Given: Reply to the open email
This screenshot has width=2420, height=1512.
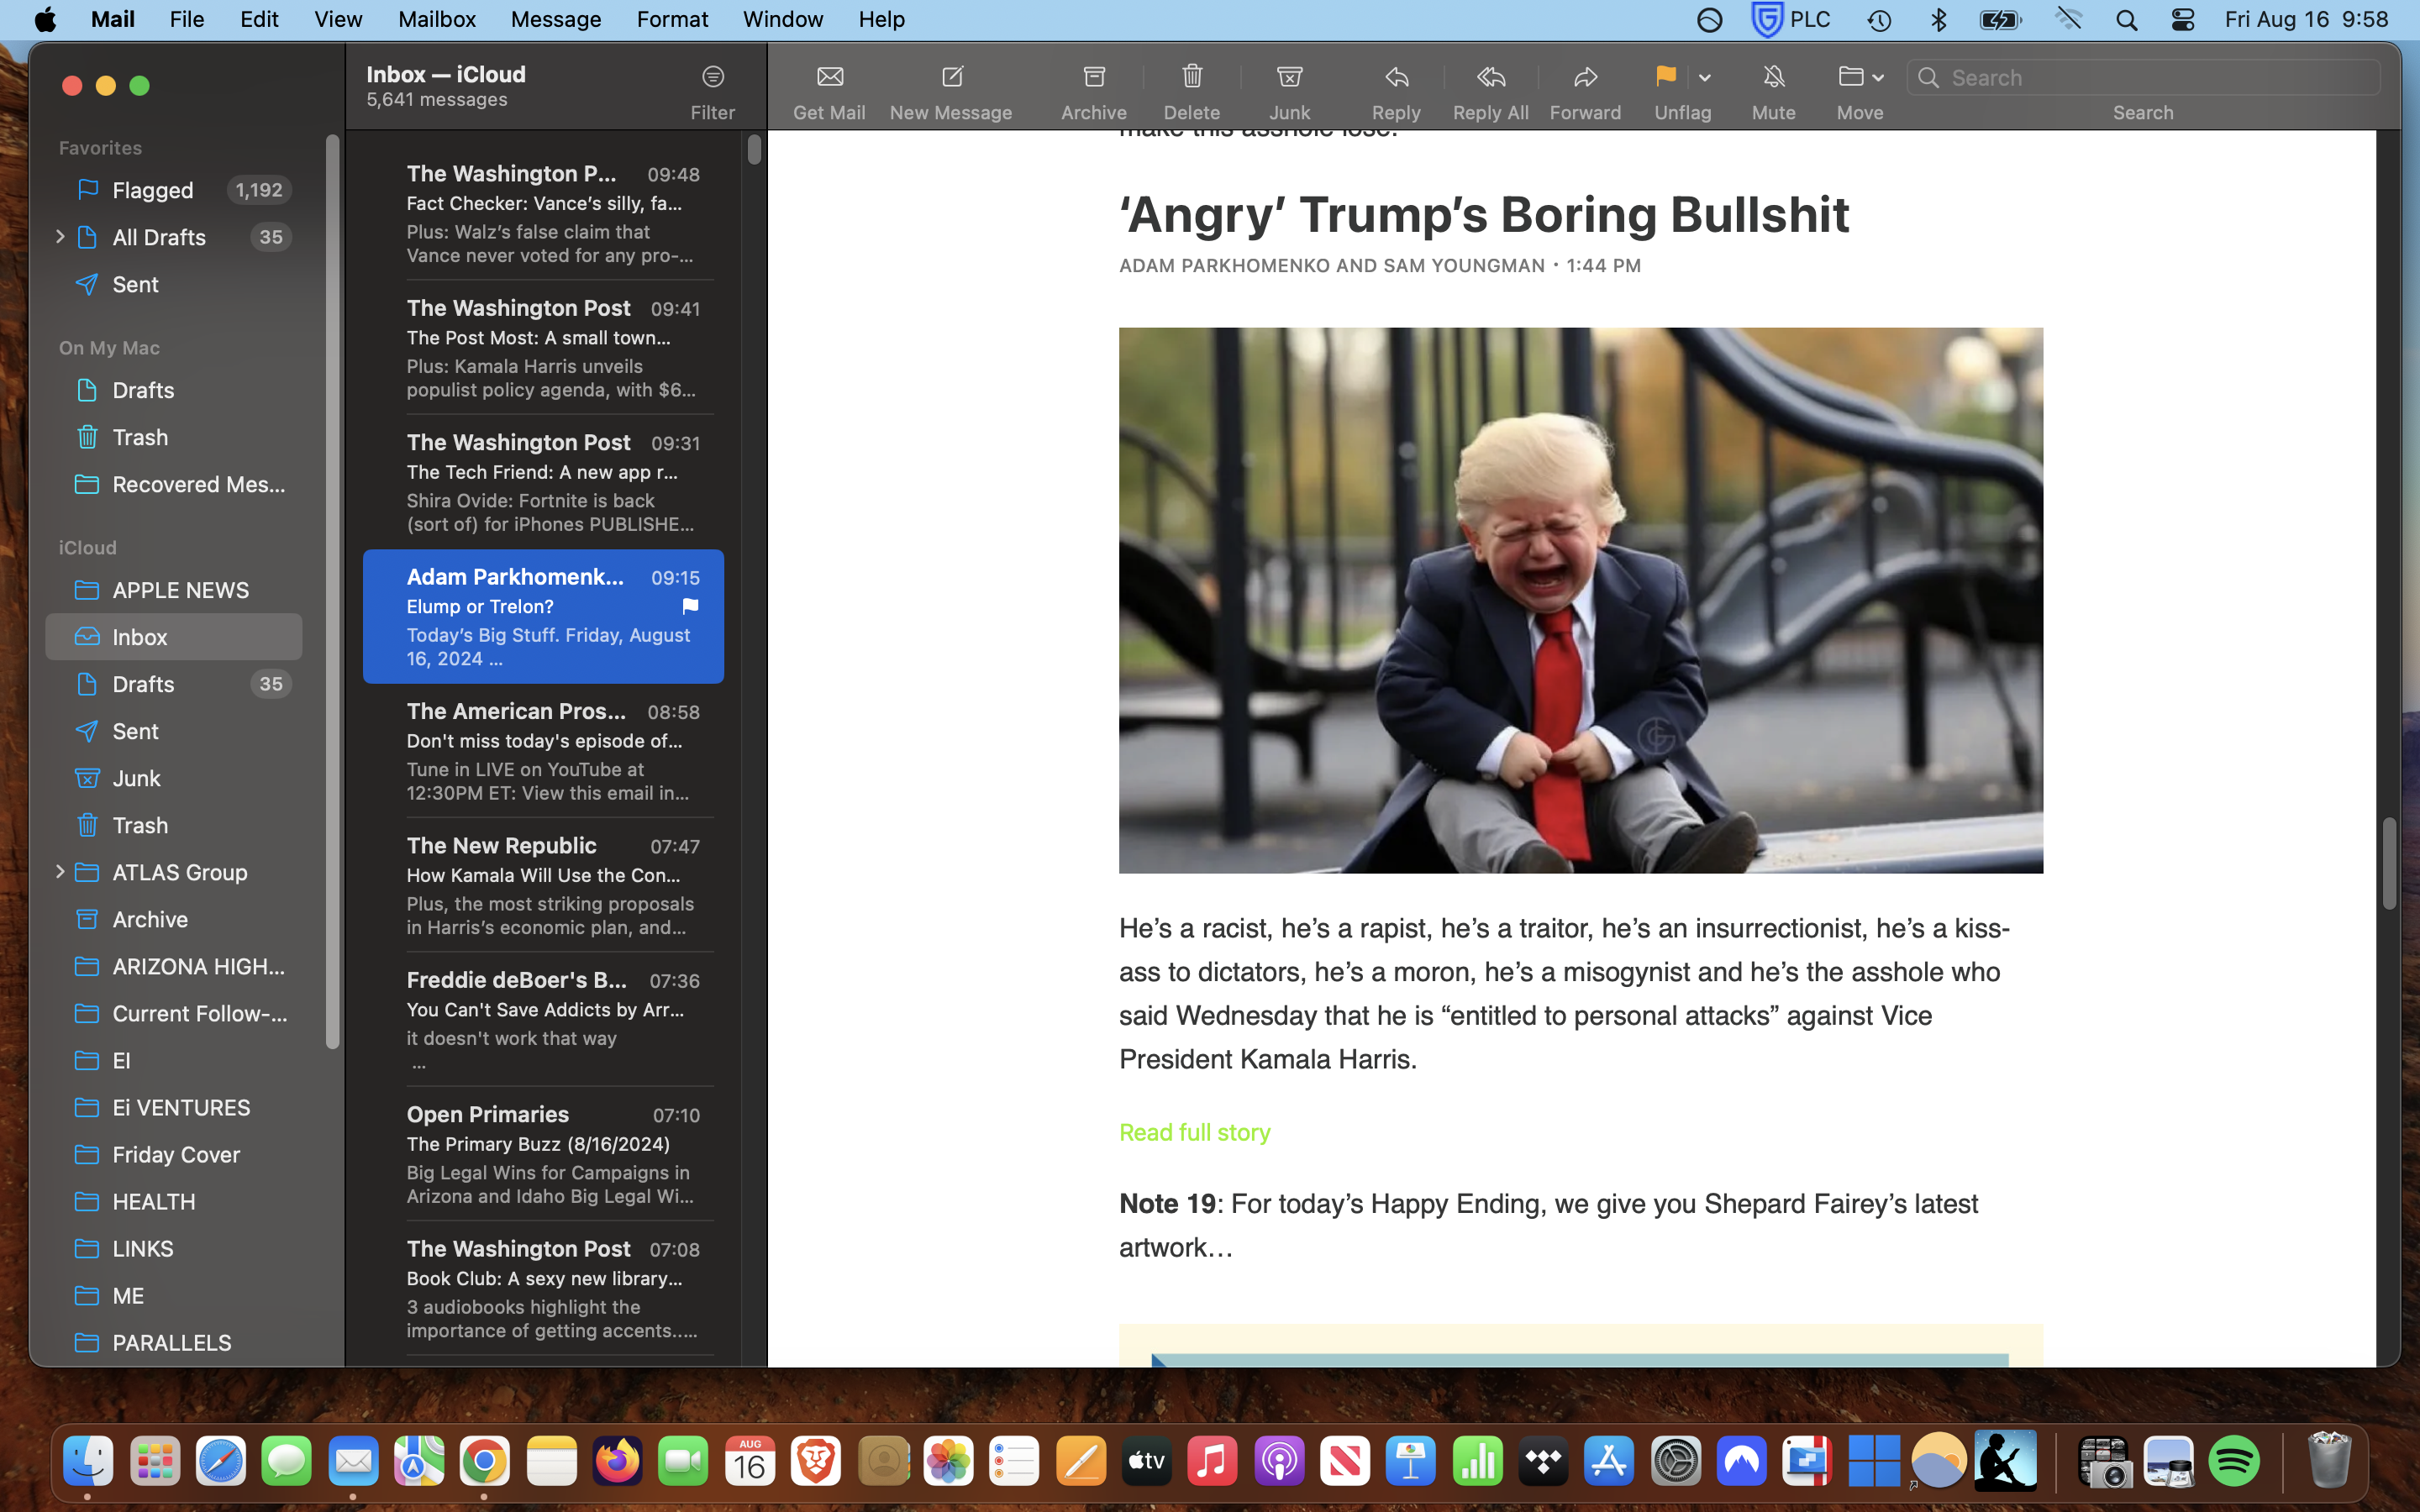Looking at the screenshot, I should tap(1396, 77).
